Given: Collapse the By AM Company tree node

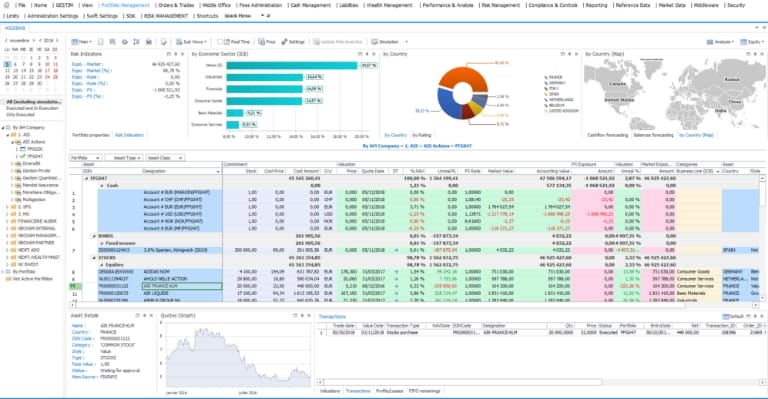Looking at the screenshot, I should [3, 127].
